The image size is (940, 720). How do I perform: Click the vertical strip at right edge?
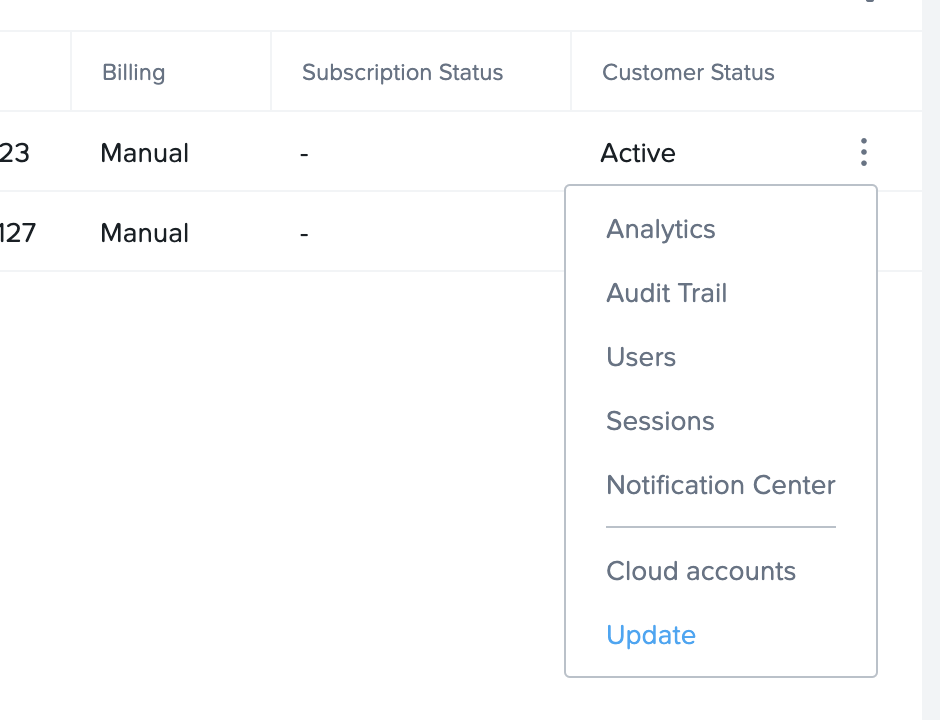pos(930,400)
